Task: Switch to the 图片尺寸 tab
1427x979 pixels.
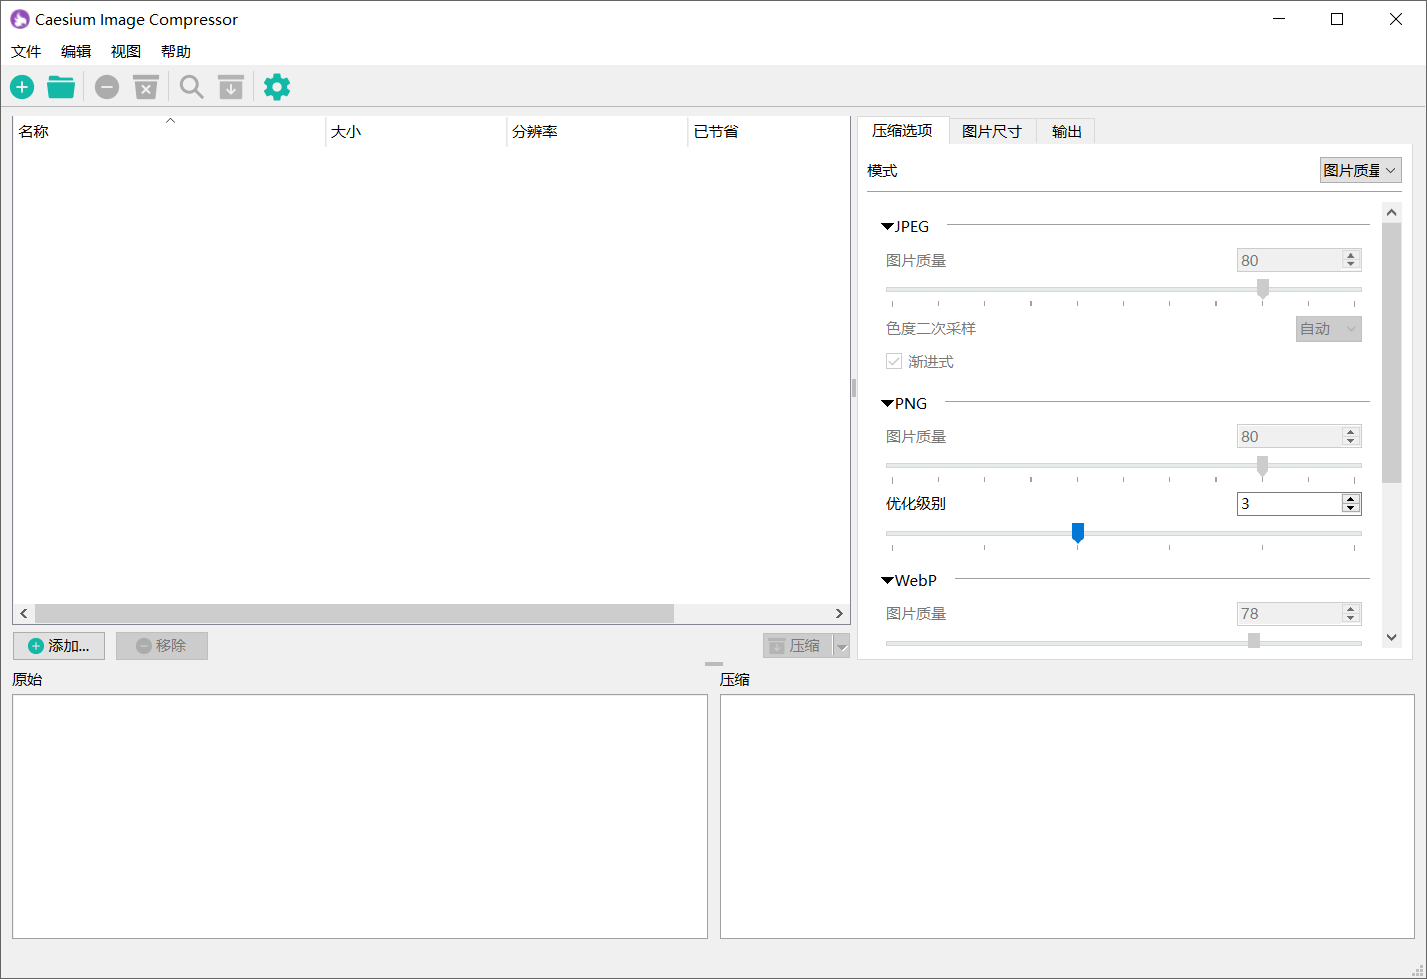Action: click(992, 130)
